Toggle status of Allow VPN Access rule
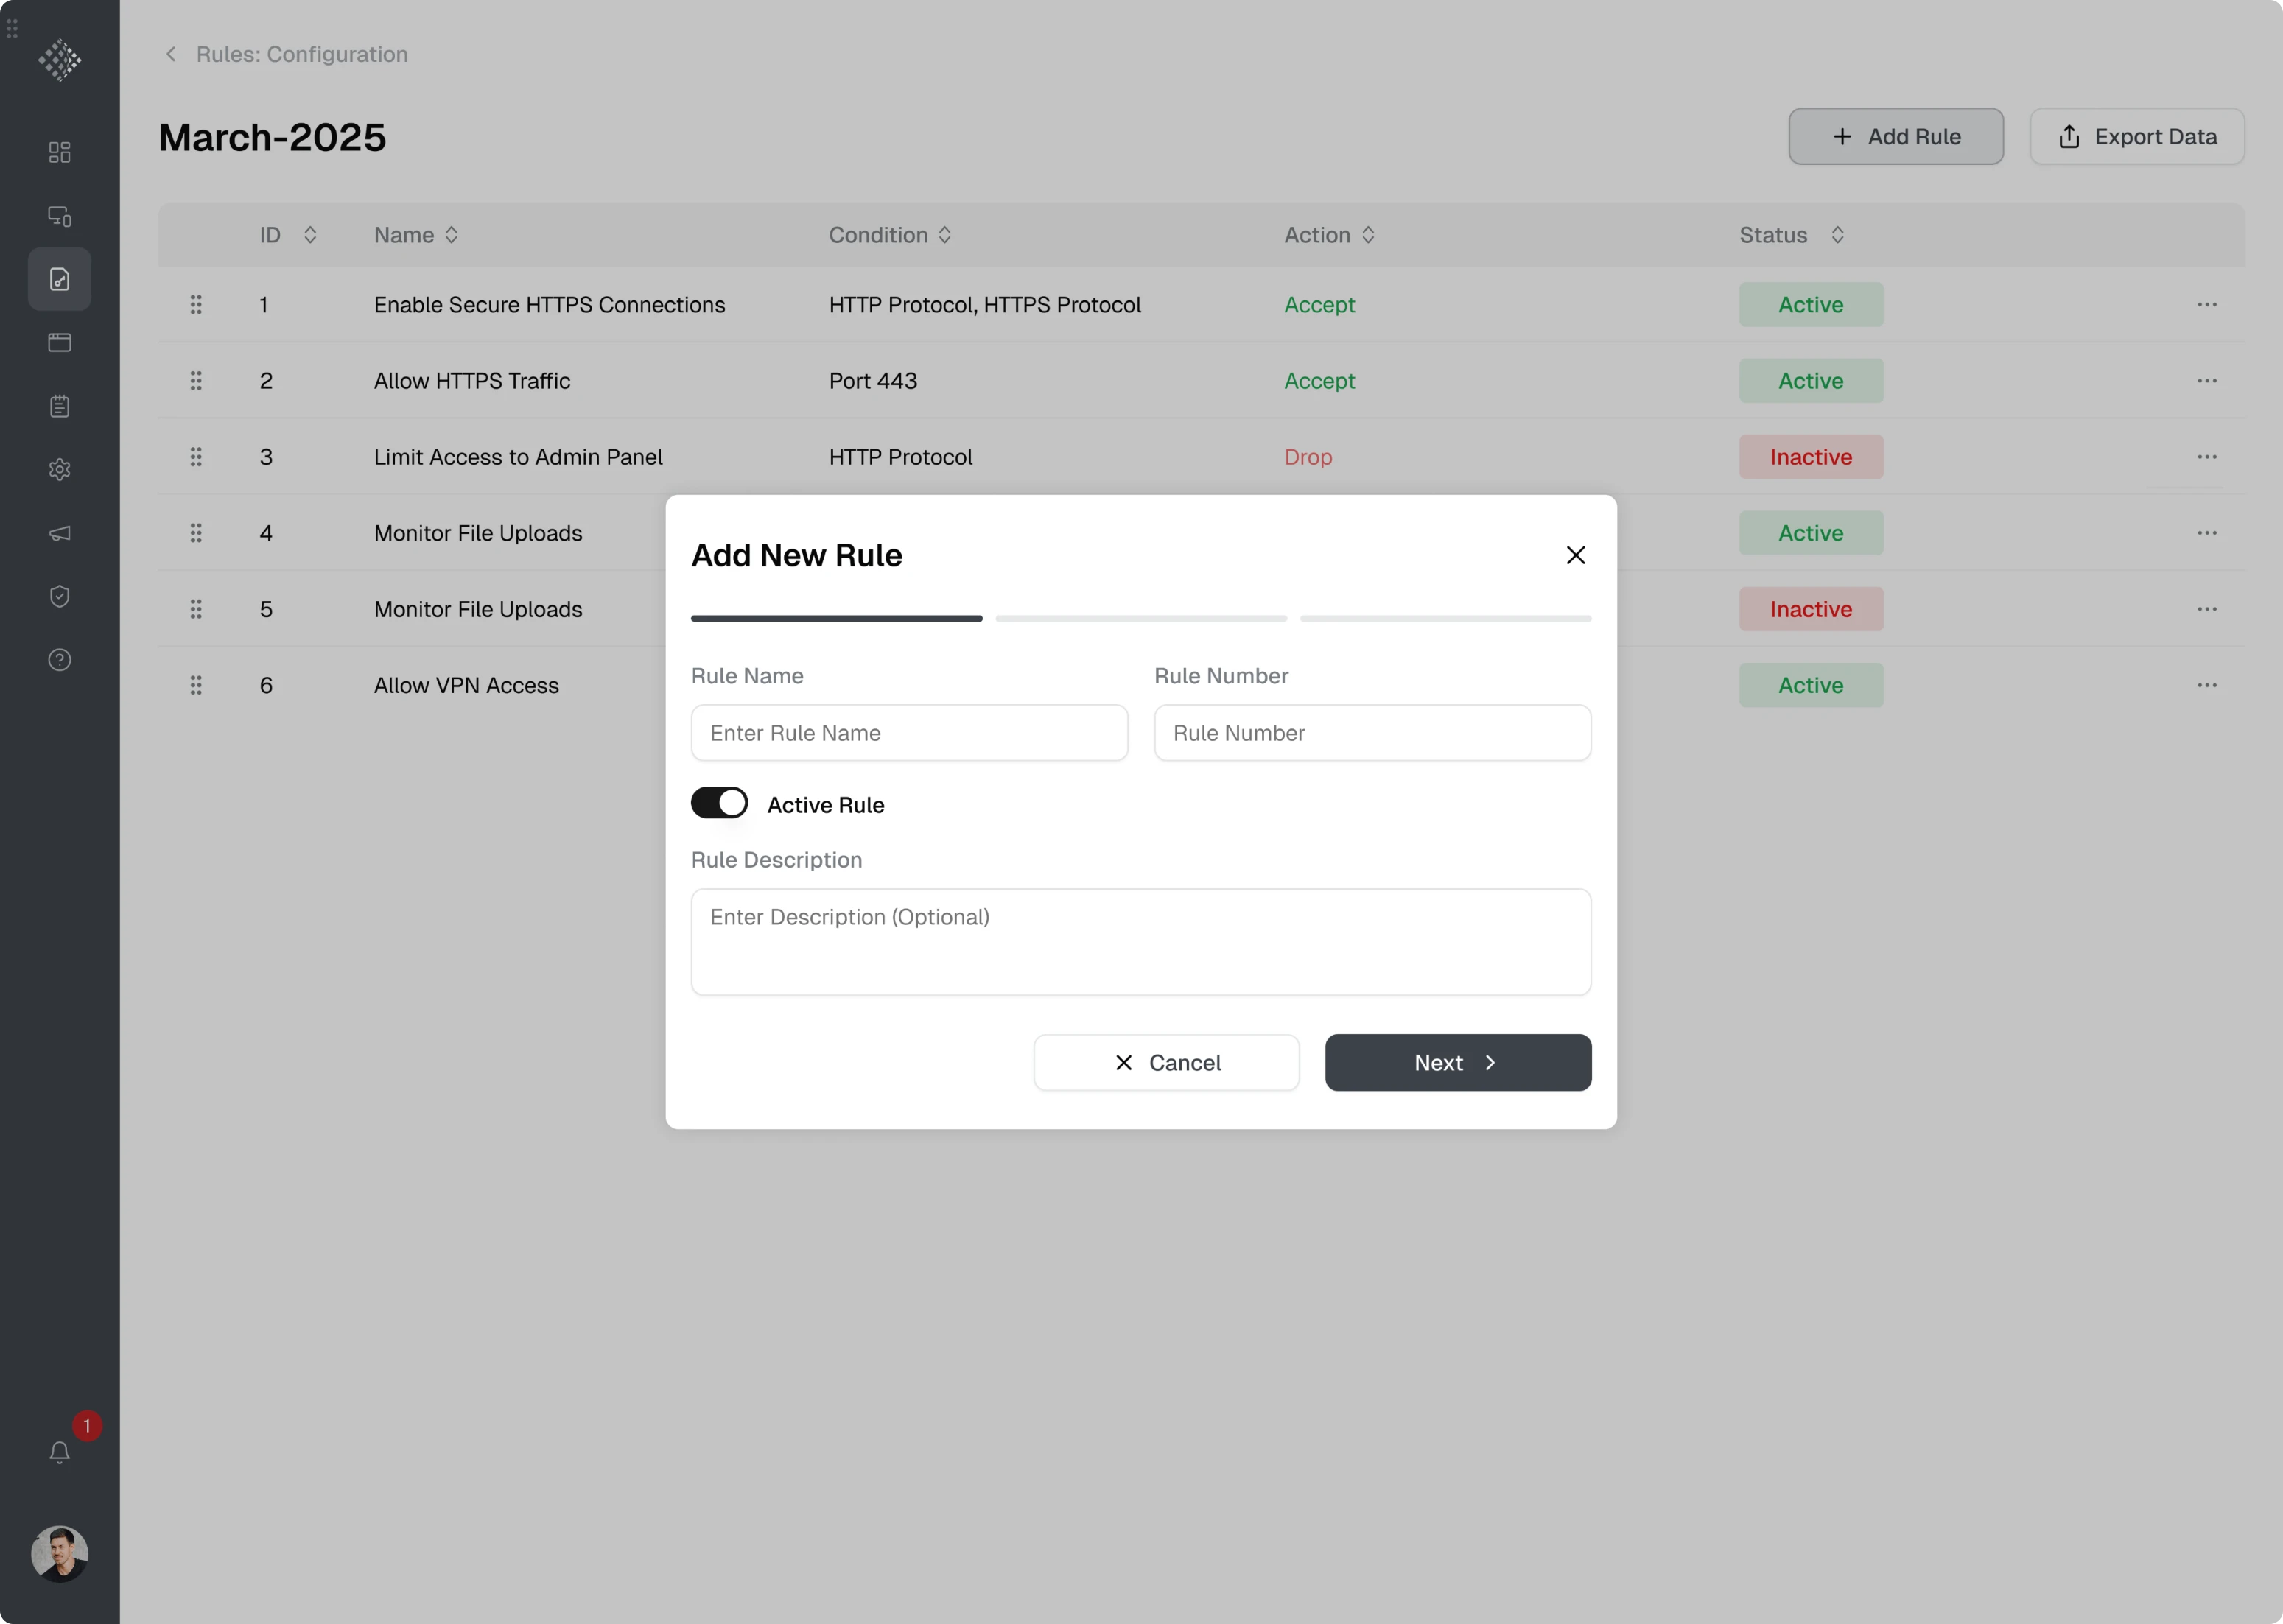This screenshot has height=1624, width=2283. tap(1810, 685)
